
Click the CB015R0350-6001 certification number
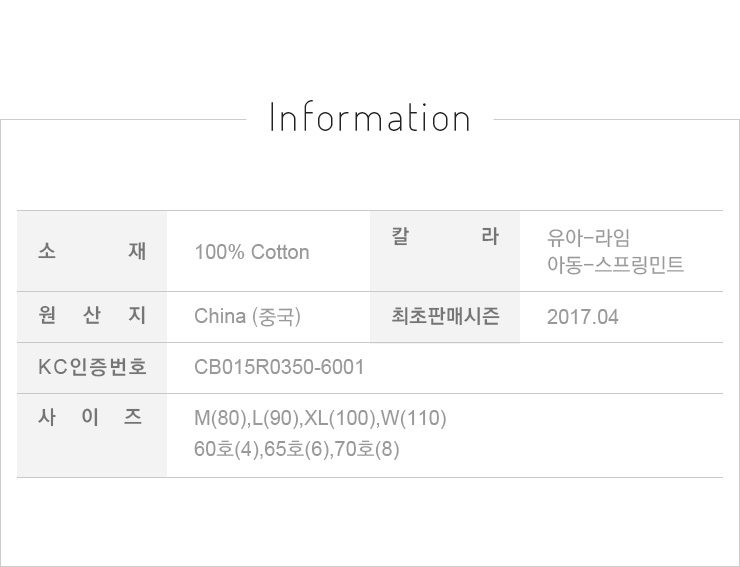(279, 368)
